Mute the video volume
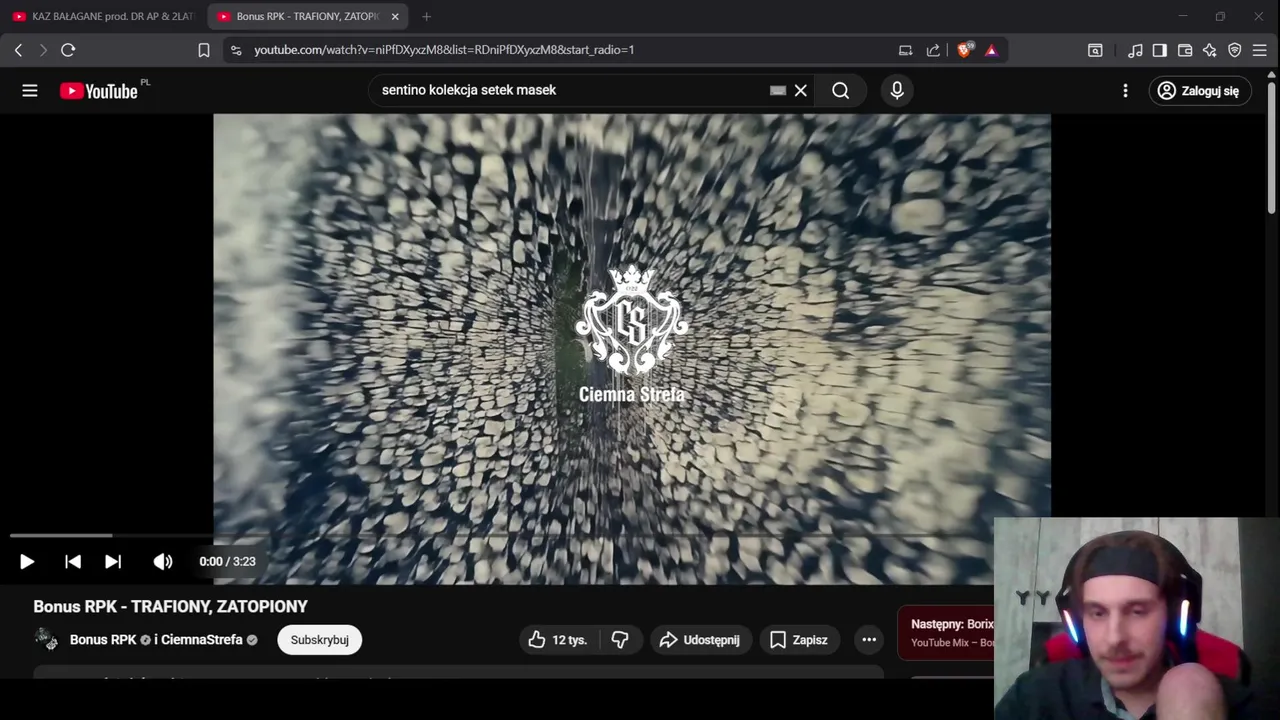This screenshot has width=1280, height=720. pos(162,562)
